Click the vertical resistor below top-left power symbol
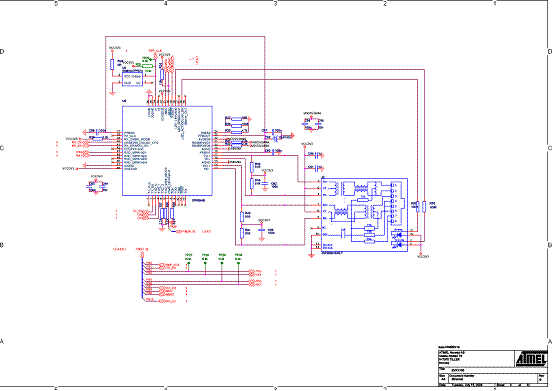Image resolution: width=553 pixels, height=391 pixels. [112, 64]
